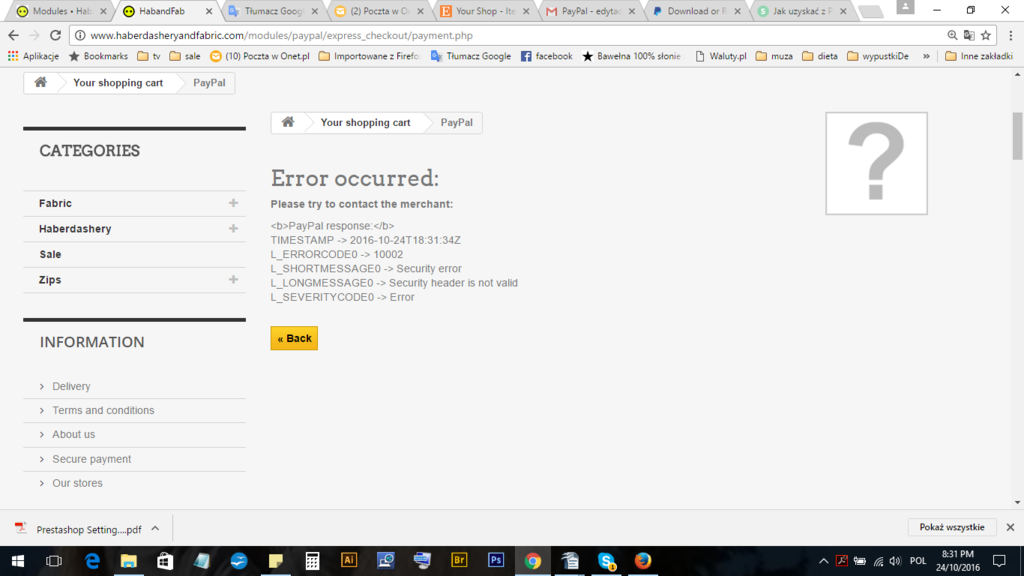Launch Adobe Illustrator from the taskbar

coord(349,561)
